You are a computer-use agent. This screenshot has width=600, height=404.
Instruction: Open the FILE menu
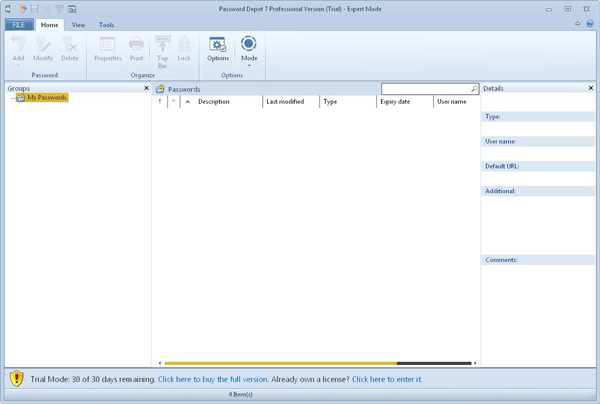(x=19, y=24)
